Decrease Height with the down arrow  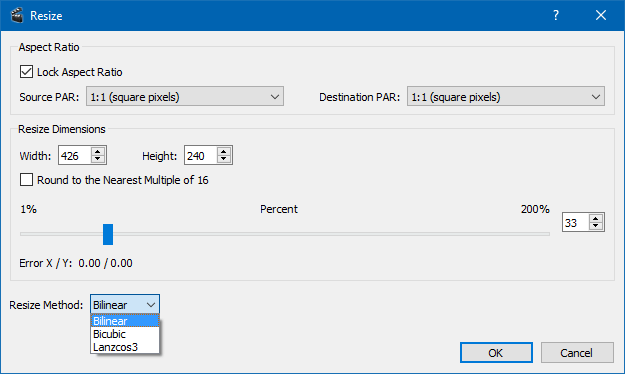coord(224,159)
